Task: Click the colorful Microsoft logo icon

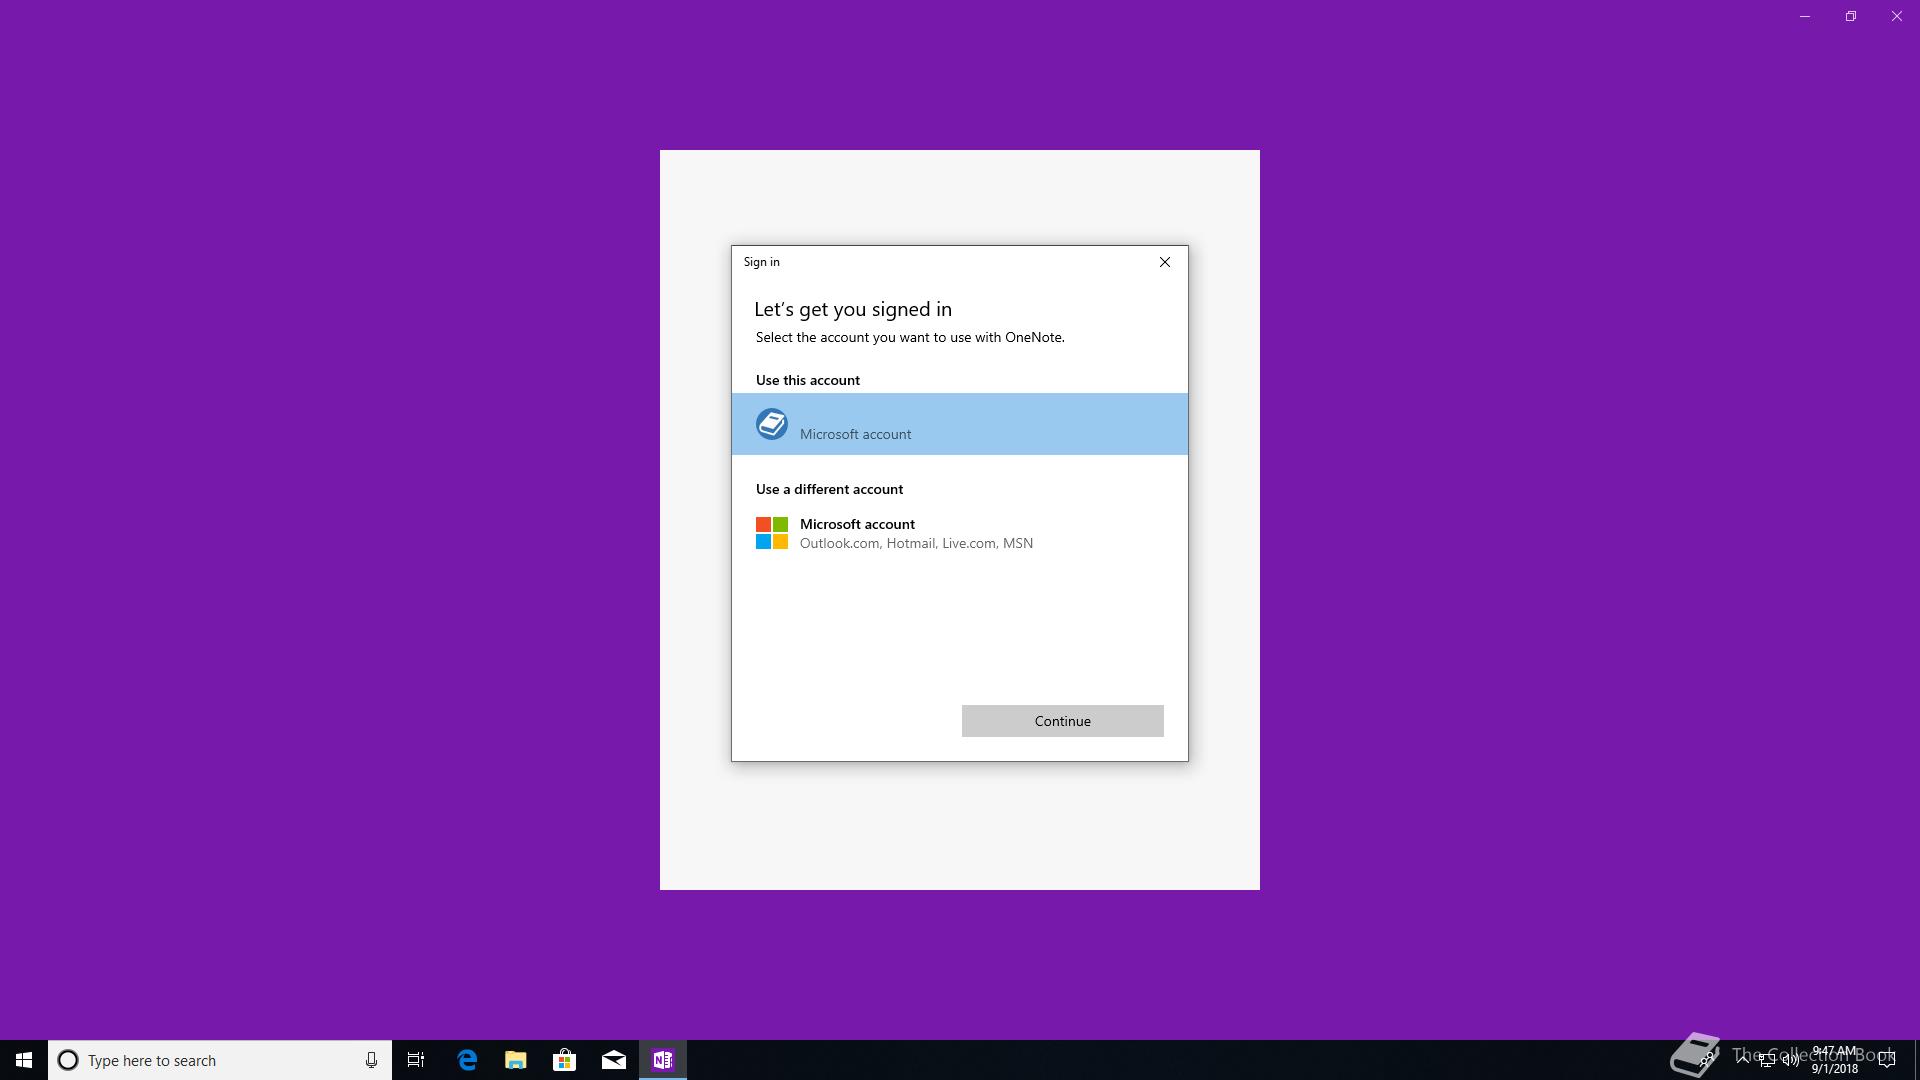Action: click(x=771, y=533)
